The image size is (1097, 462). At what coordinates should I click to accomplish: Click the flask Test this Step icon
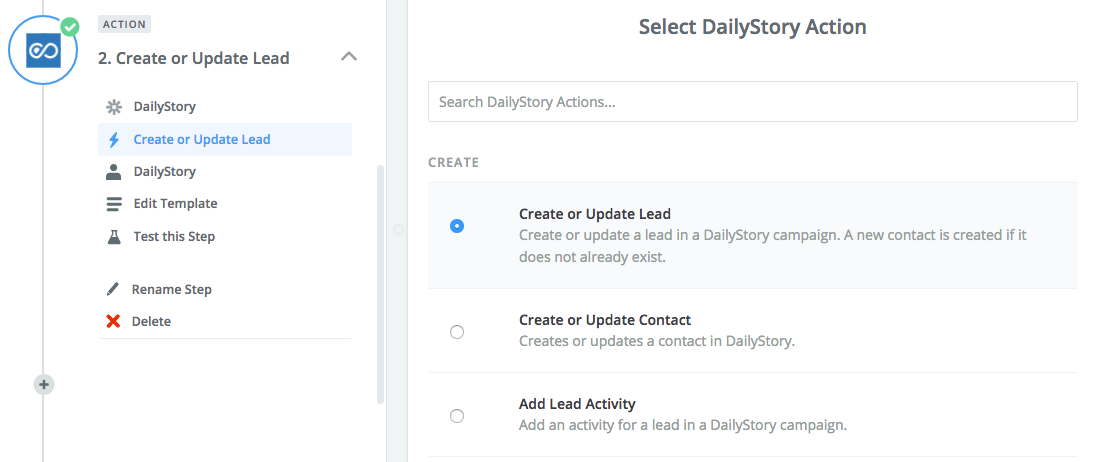pyautogui.click(x=113, y=237)
